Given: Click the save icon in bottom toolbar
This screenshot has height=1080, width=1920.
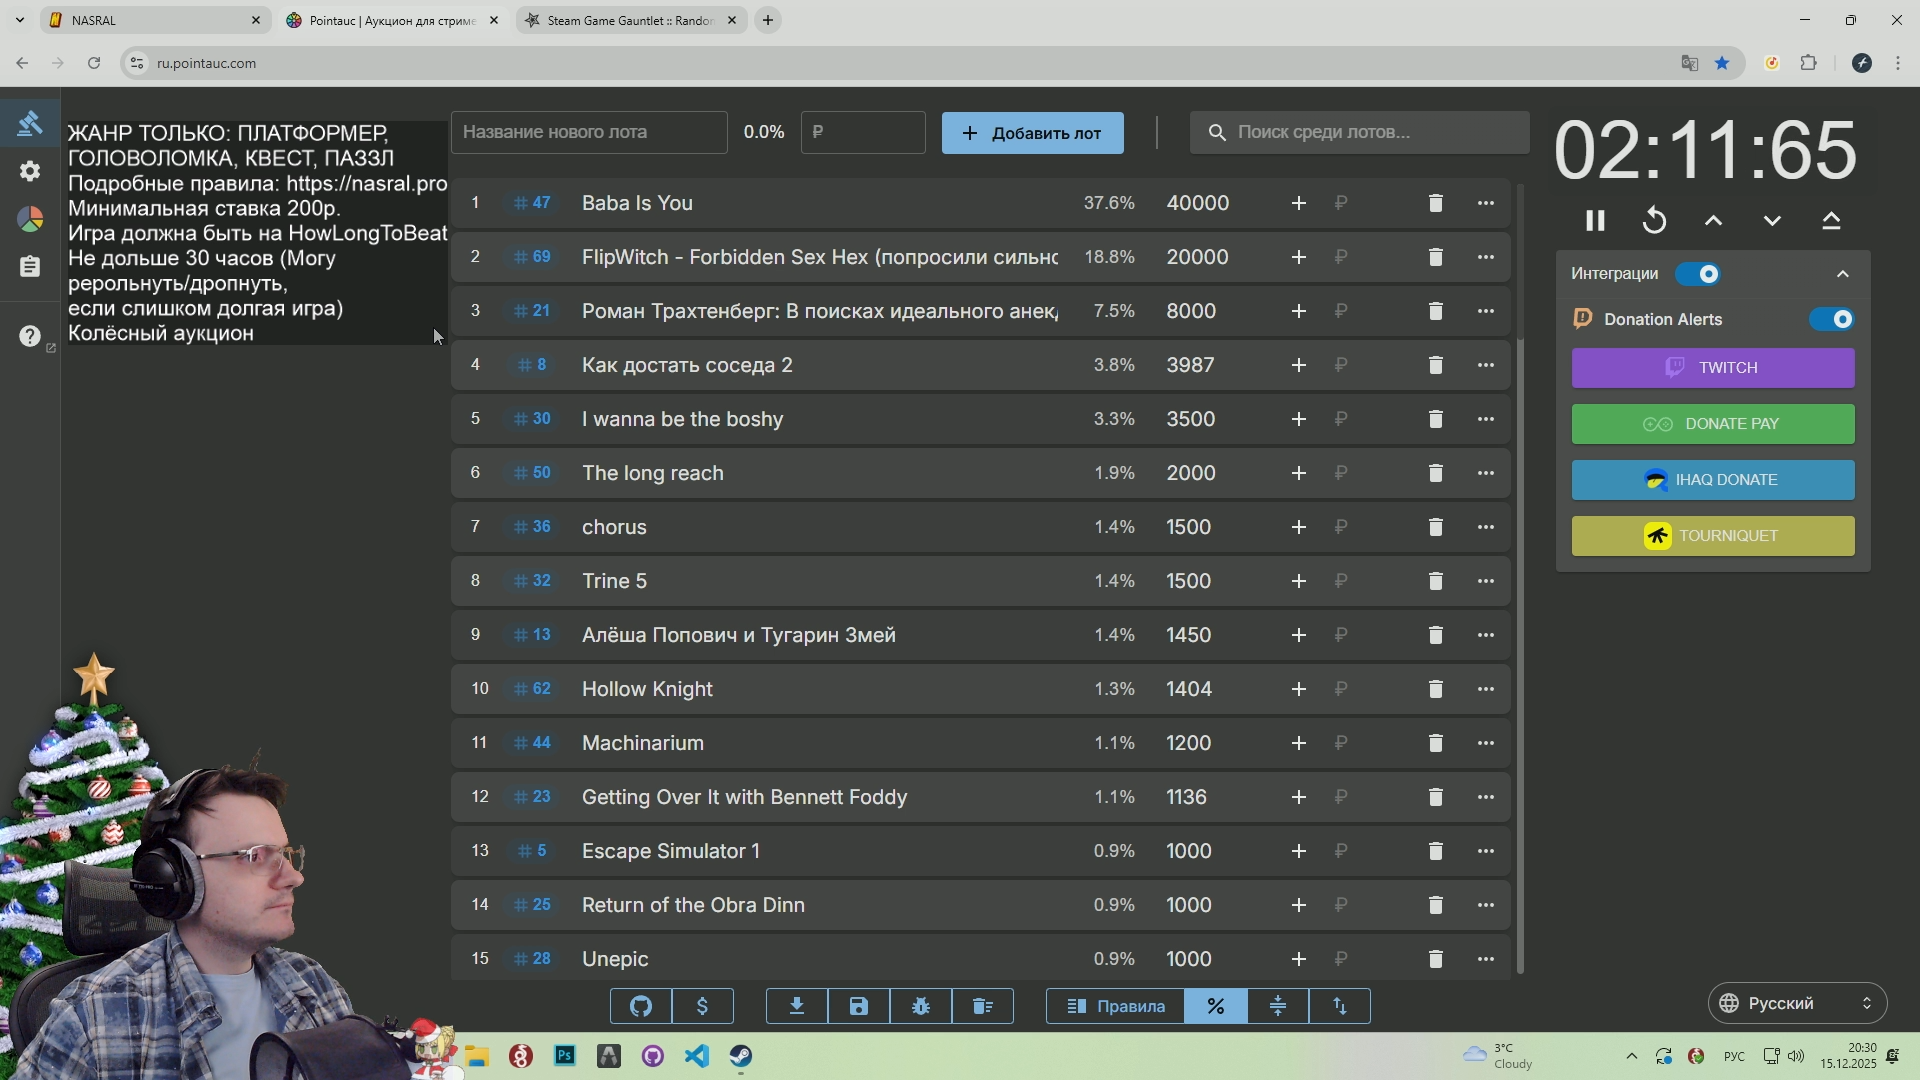Looking at the screenshot, I should pyautogui.click(x=859, y=1006).
